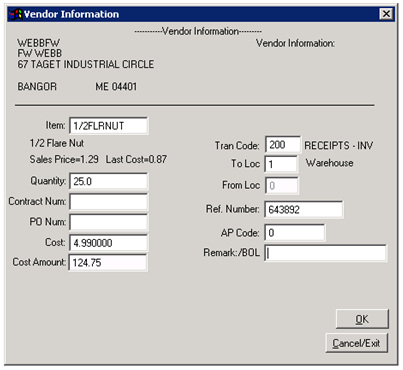Click the Item: label
Viewport: 403px width, 370px height.
click(x=56, y=125)
